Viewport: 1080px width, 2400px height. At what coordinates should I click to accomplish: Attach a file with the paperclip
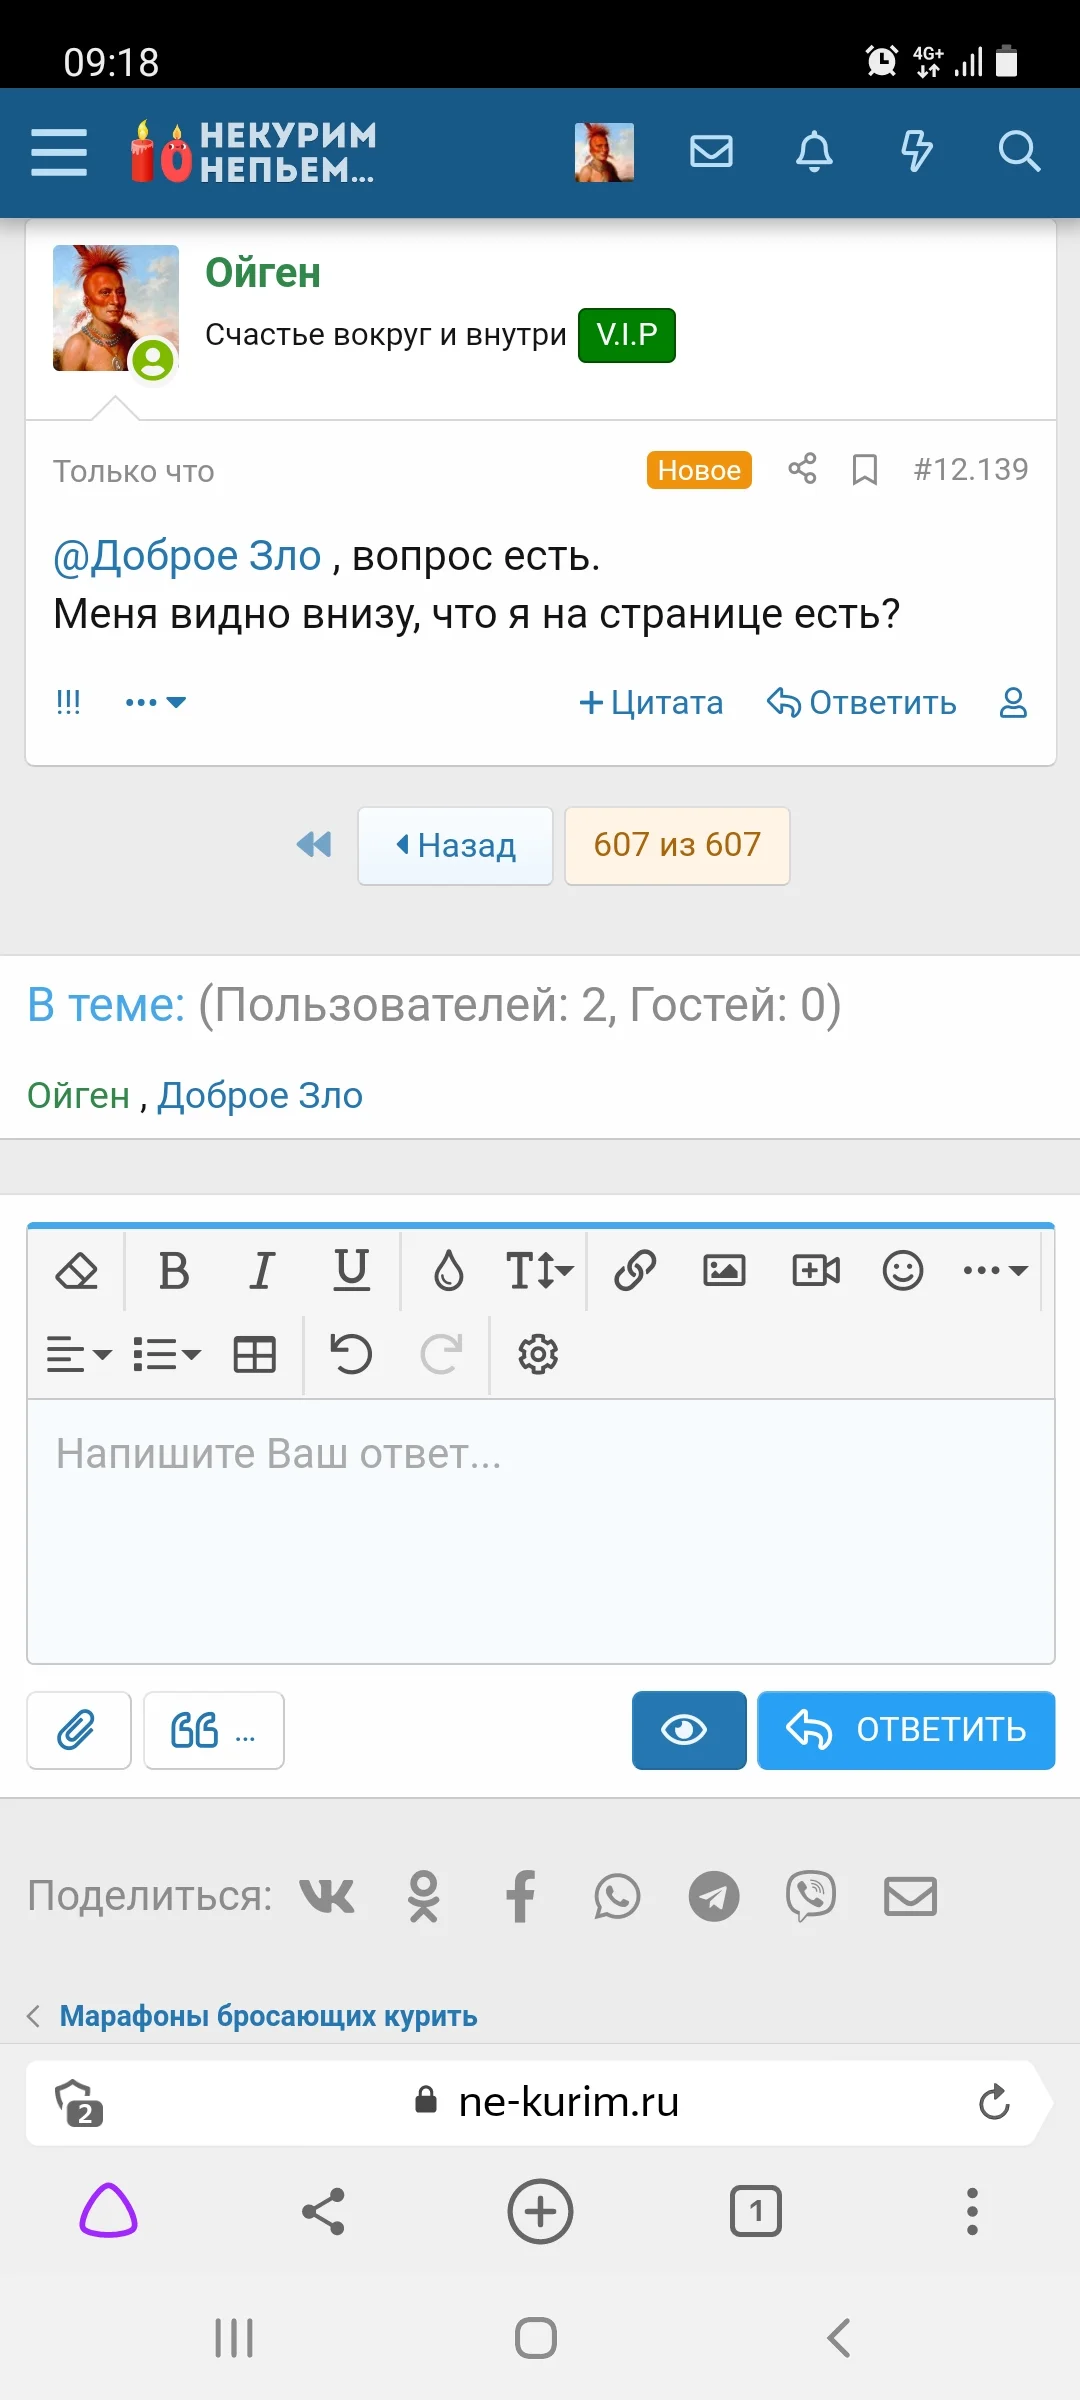[79, 1731]
